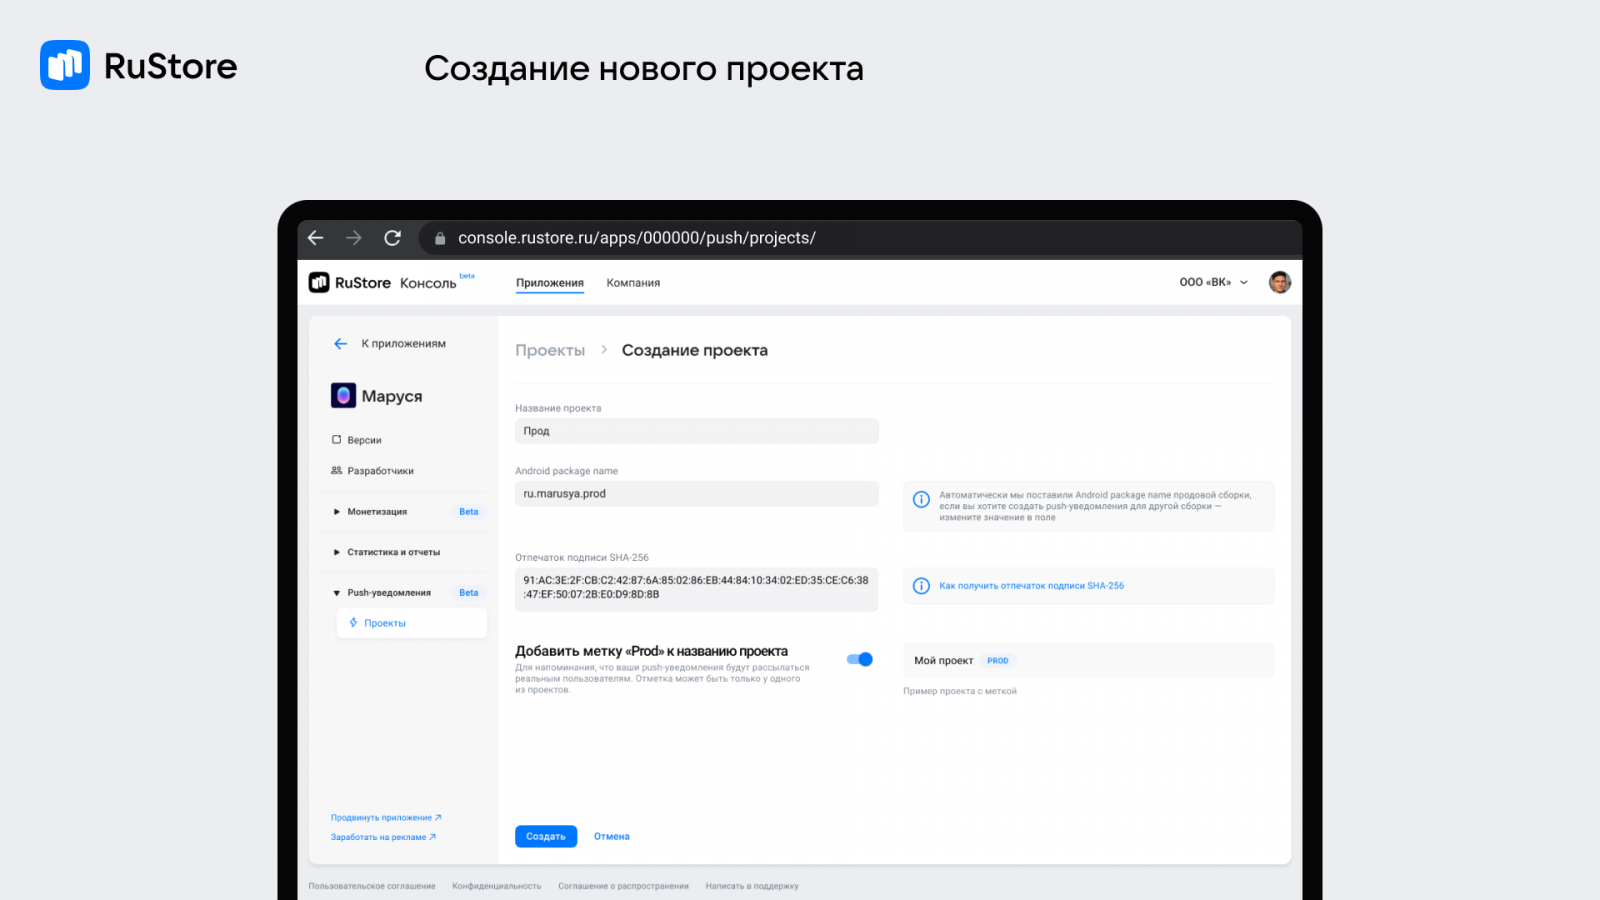Screen dimensions: 1600x900
Task: Follow the Продвинуть приложение link
Action: [x=386, y=818]
